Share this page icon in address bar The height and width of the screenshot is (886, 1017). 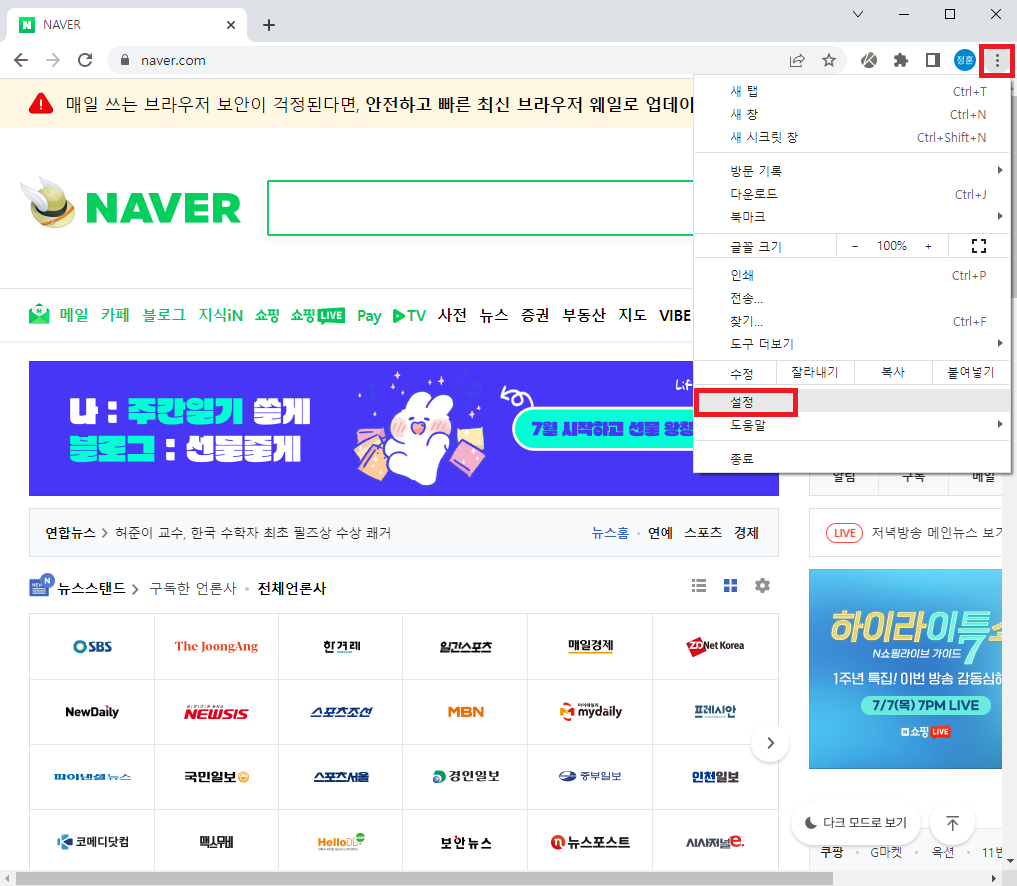pyautogui.click(x=797, y=60)
